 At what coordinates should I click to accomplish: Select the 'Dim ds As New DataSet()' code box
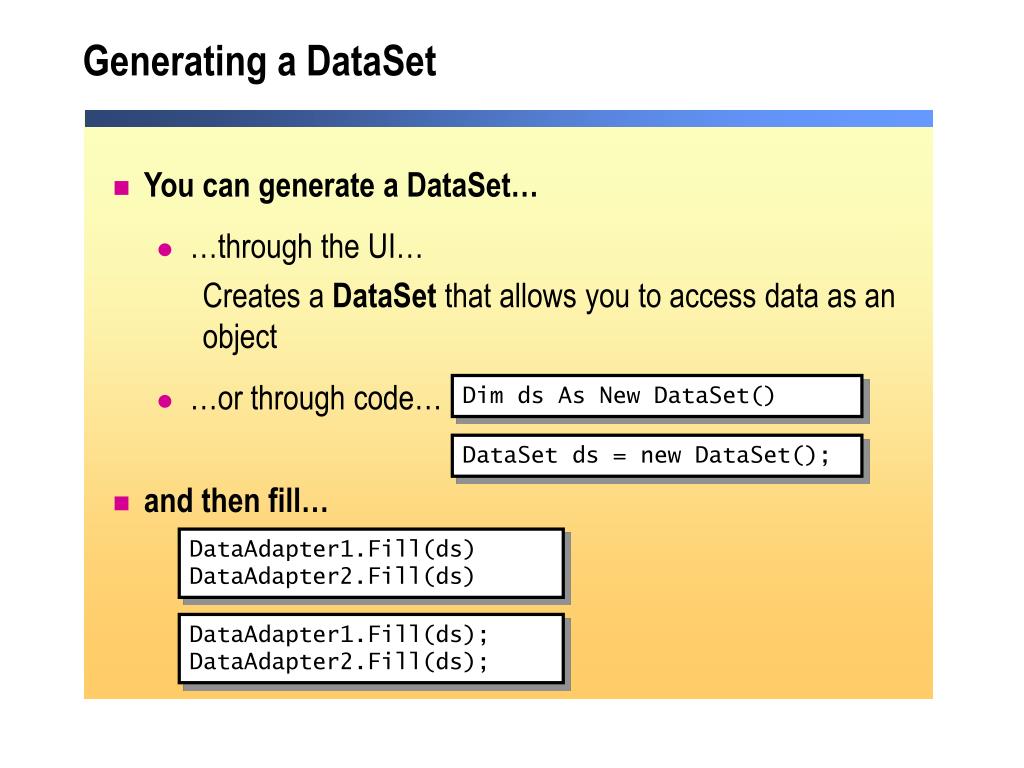point(657,396)
